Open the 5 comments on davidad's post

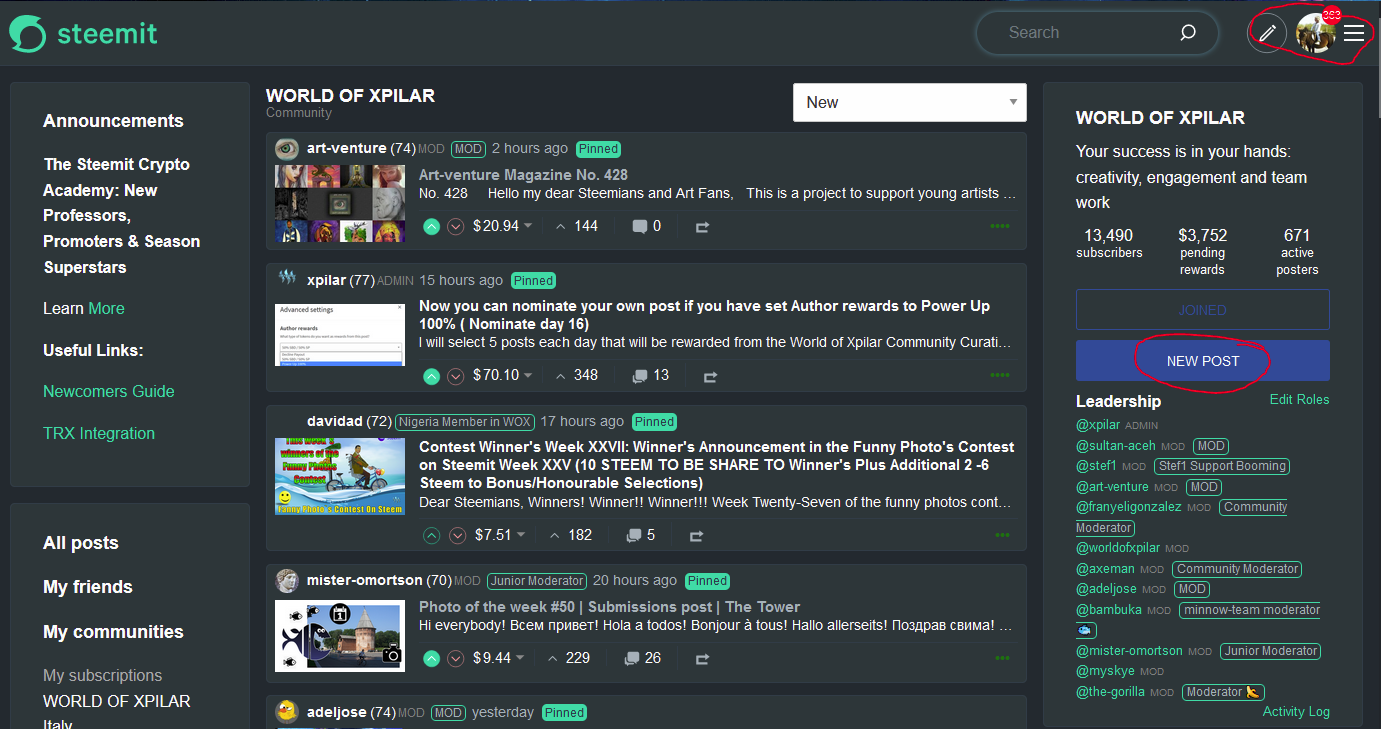[x=641, y=535]
